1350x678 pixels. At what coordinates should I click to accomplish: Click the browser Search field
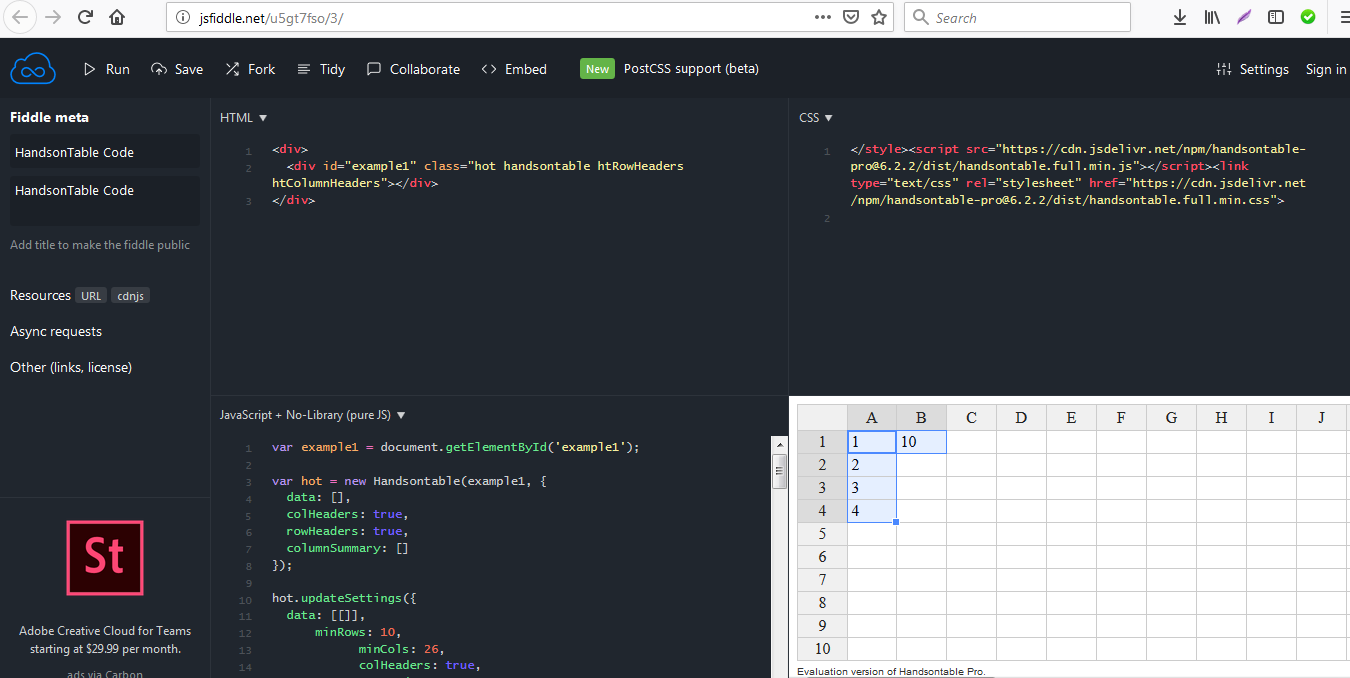pos(1017,17)
